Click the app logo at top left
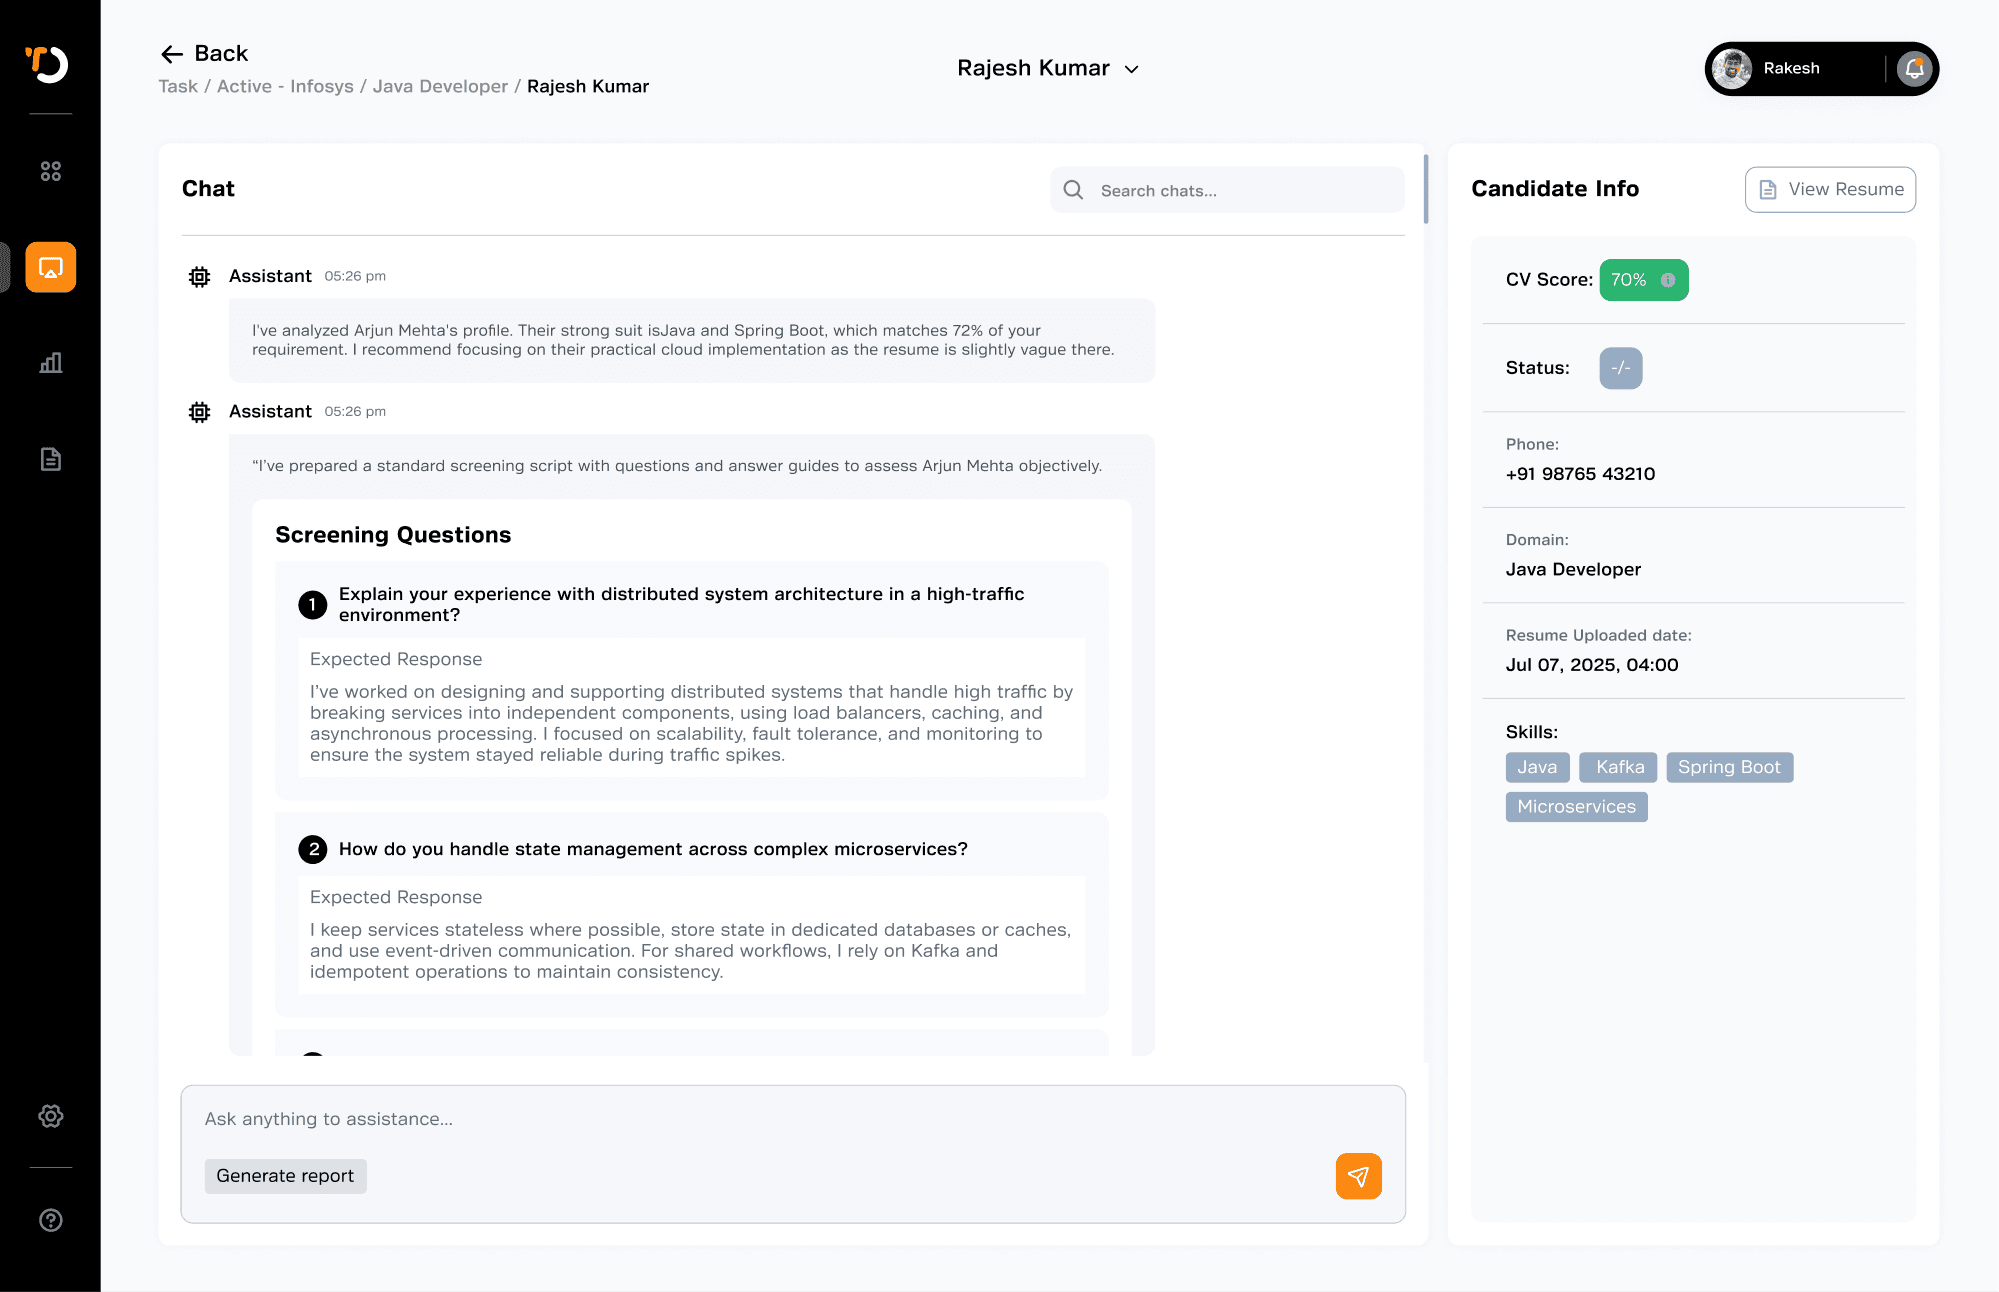This screenshot has height=1292, width=1999. (x=47, y=65)
